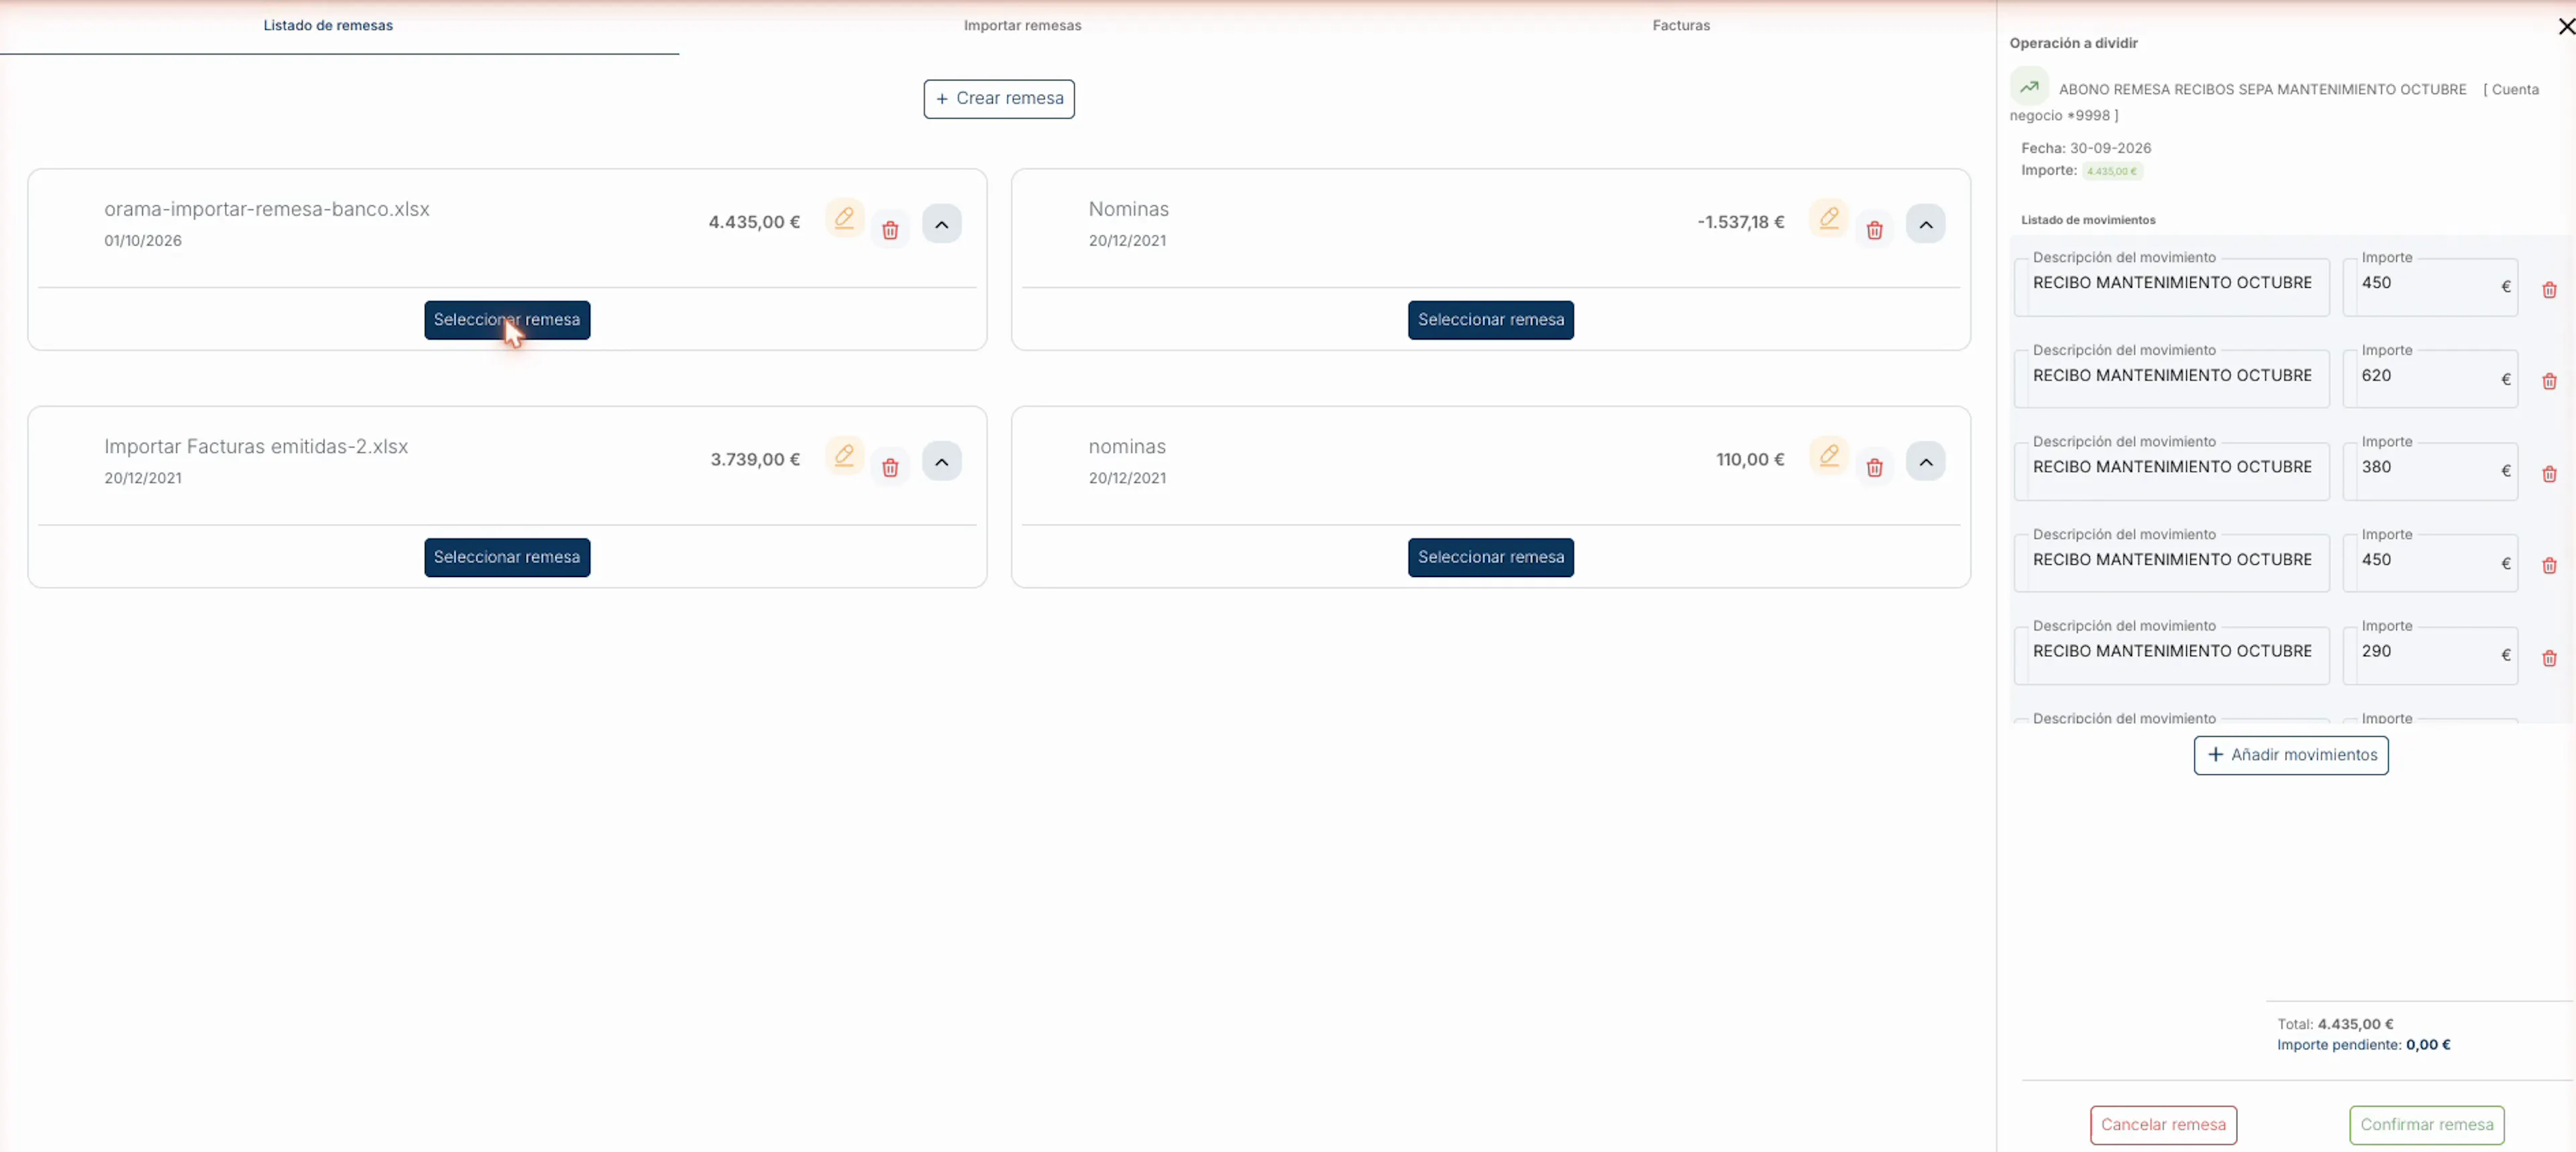2576x1152 pixels.
Task: Click the Importe pendiente 0,00 € text
Action: click(2363, 1044)
